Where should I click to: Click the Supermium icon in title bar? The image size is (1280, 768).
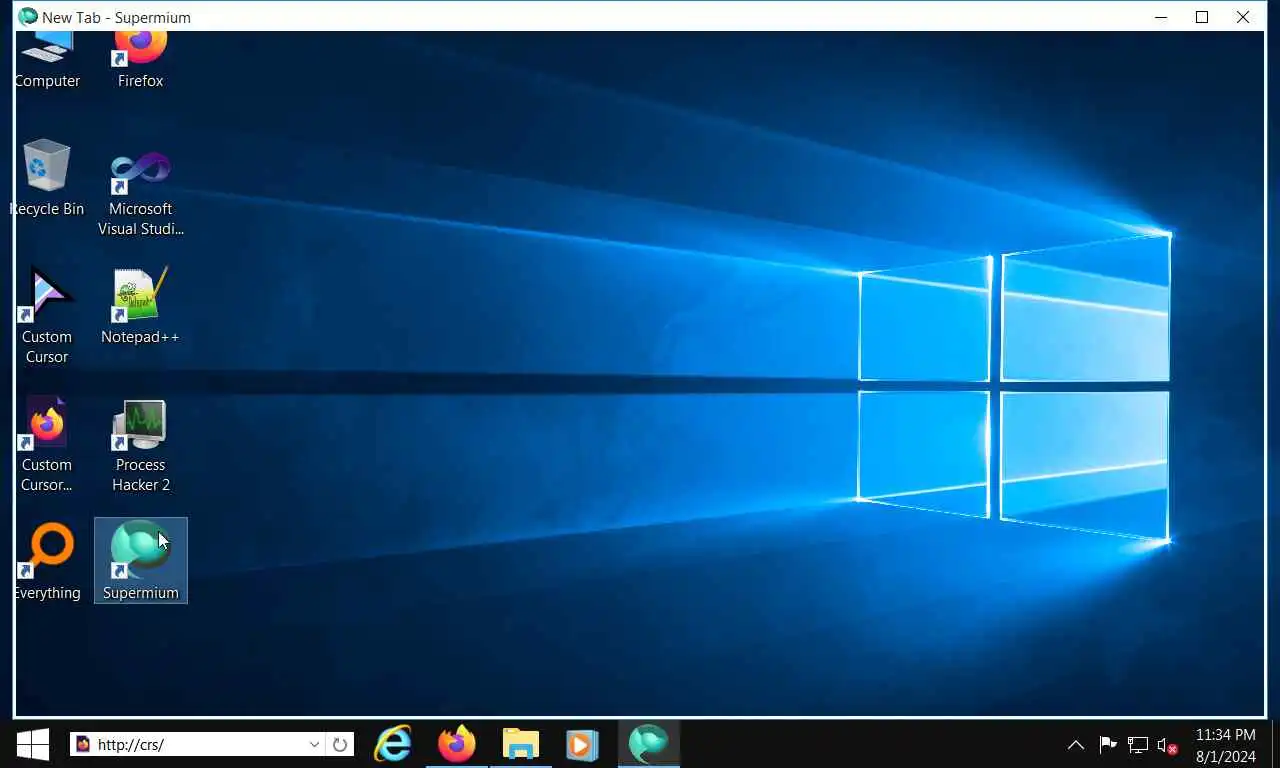[28, 17]
